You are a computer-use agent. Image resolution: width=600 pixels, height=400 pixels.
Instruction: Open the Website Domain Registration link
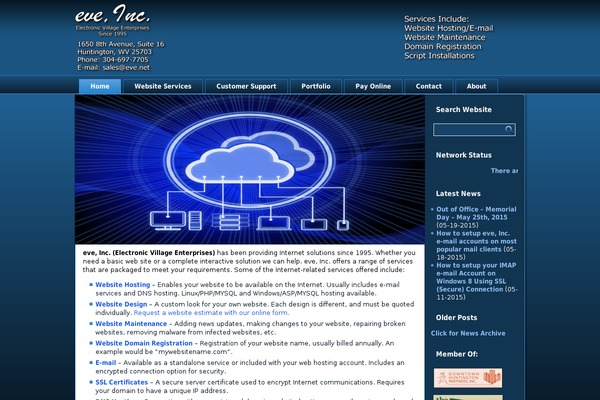point(144,343)
